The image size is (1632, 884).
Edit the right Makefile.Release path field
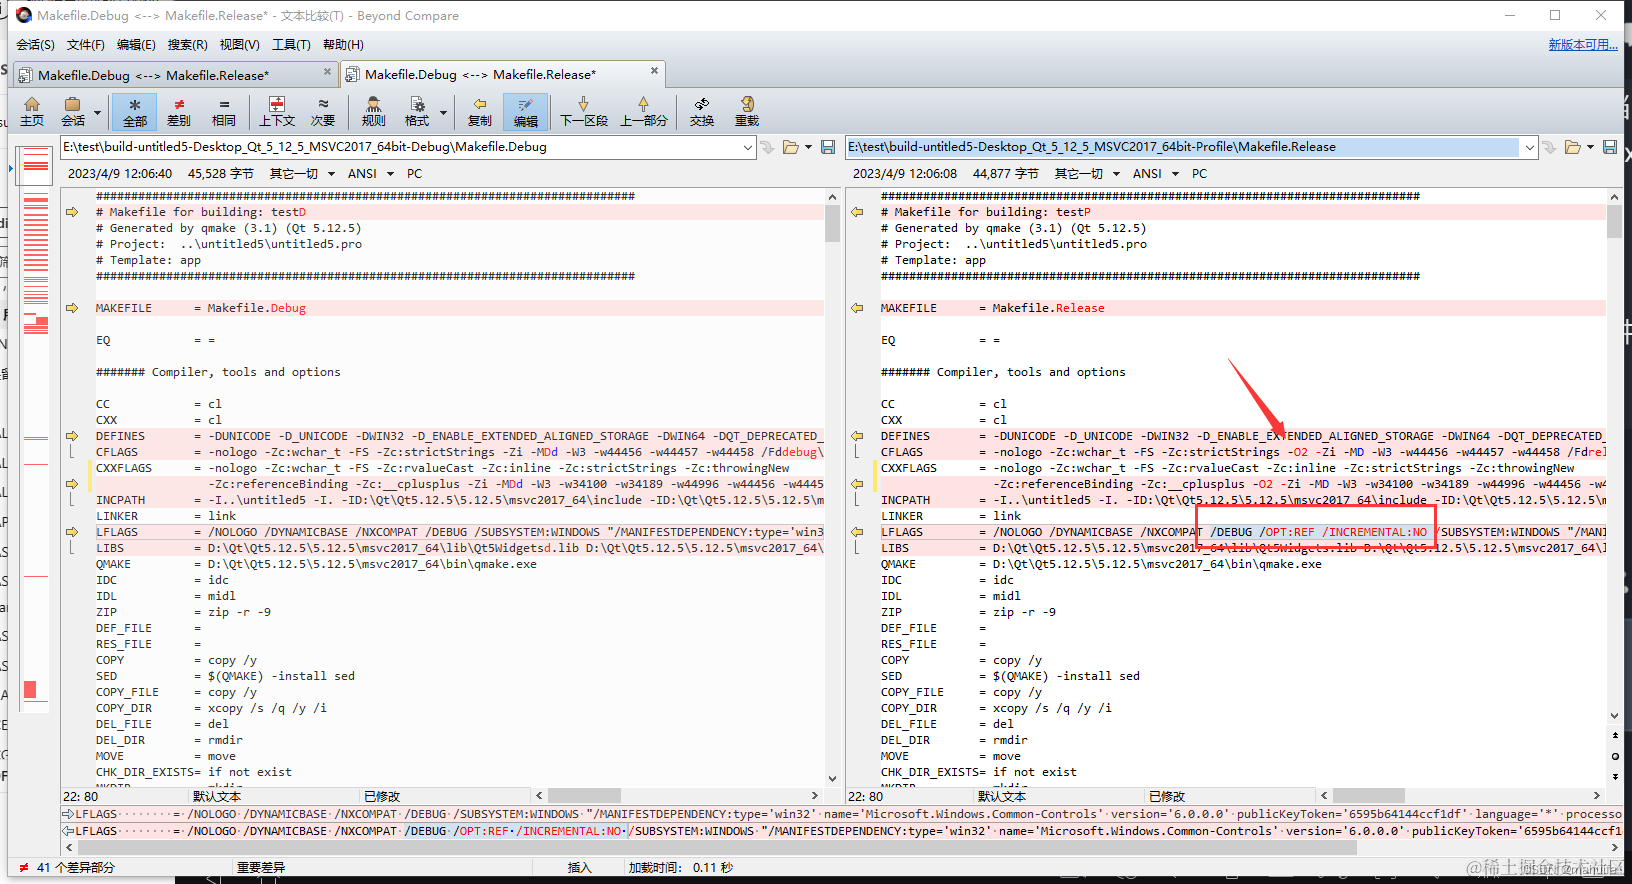[1183, 147]
